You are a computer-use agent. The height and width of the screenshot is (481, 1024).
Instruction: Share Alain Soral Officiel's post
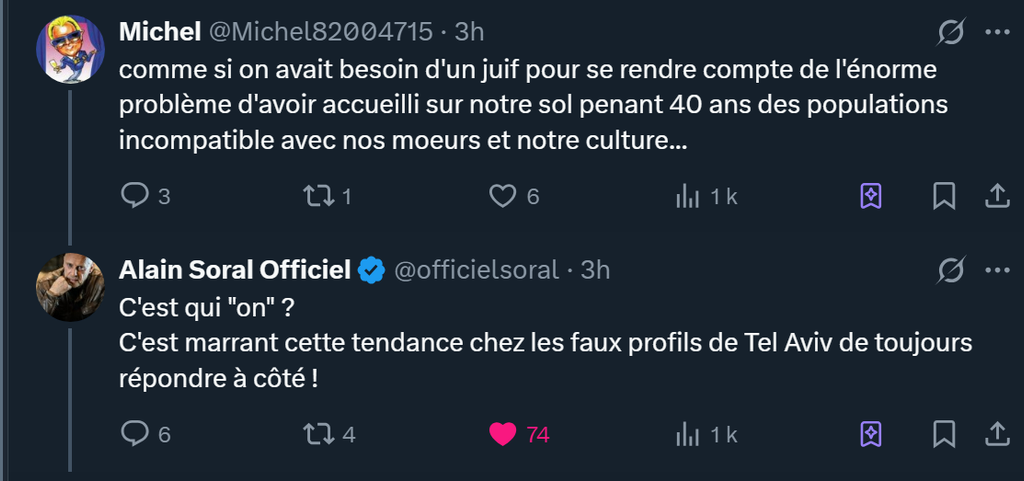pos(997,434)
